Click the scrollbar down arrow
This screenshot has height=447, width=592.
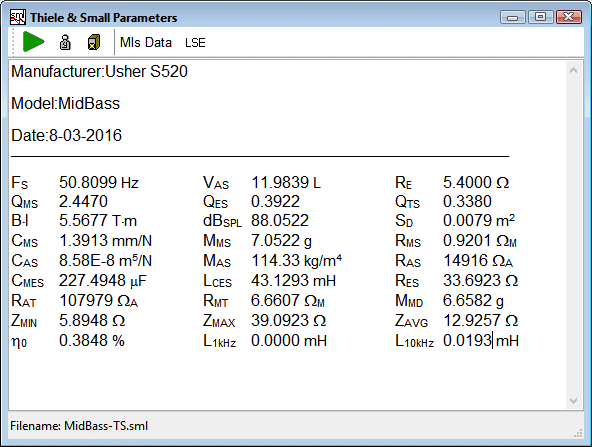coord(573,401)
